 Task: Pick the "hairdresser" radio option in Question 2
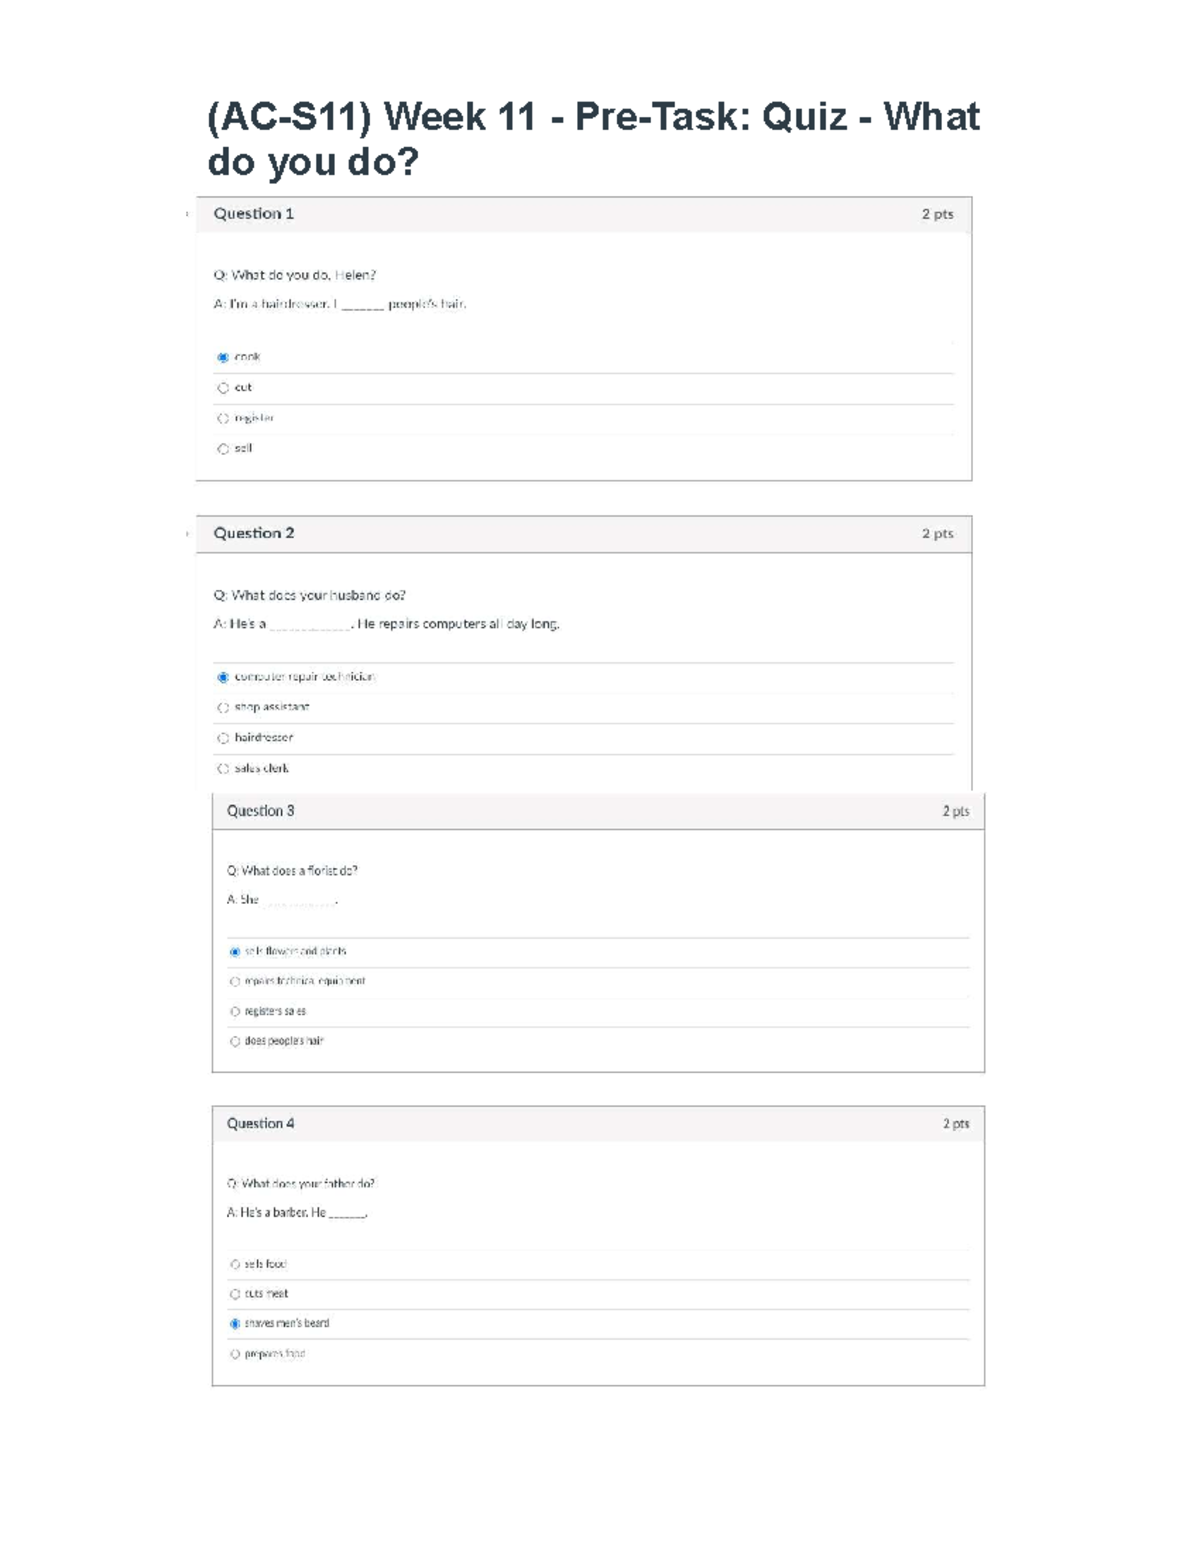click(x=223, y=738)
